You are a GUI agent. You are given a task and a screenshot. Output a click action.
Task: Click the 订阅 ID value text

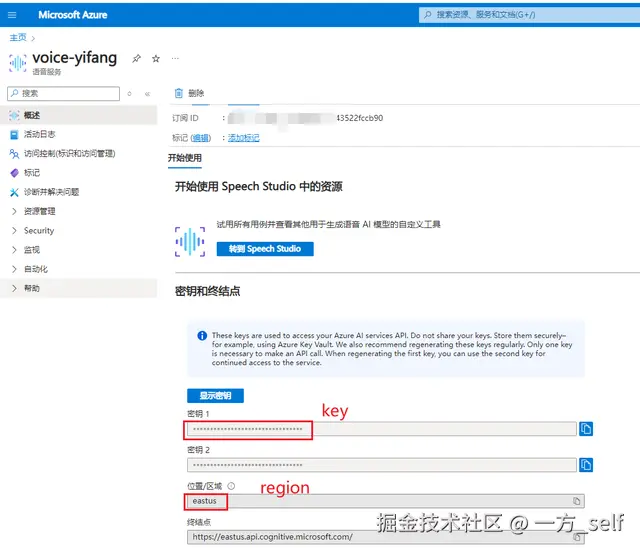305,118
